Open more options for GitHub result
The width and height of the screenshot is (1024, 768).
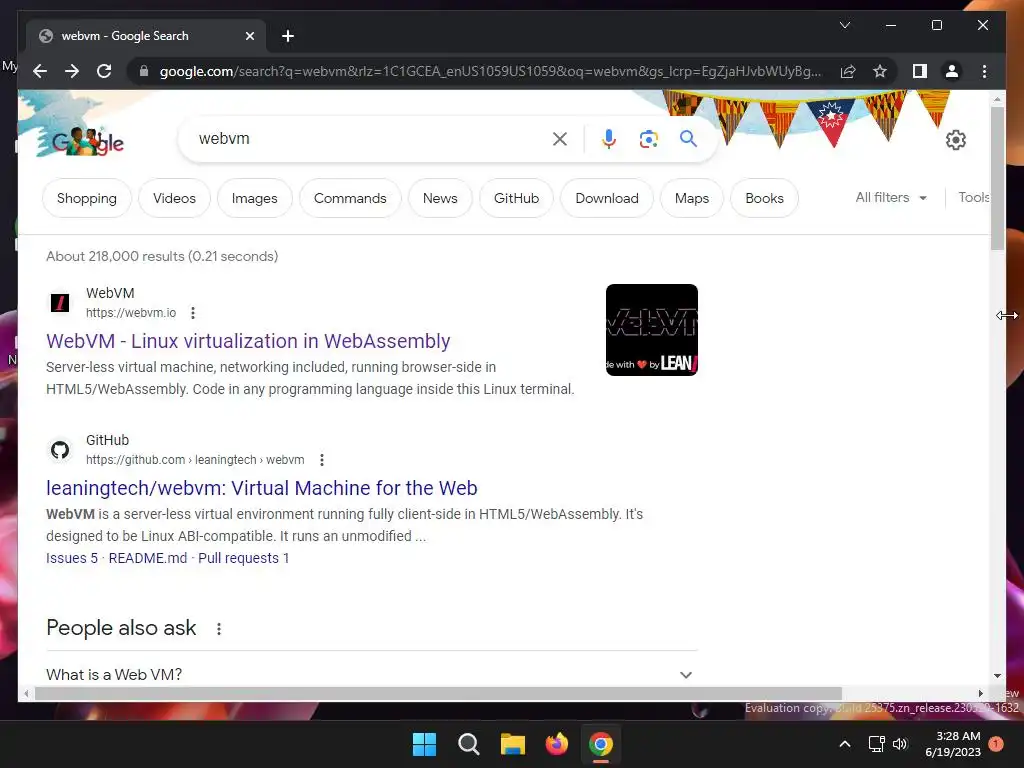click(x=322, y=460)
